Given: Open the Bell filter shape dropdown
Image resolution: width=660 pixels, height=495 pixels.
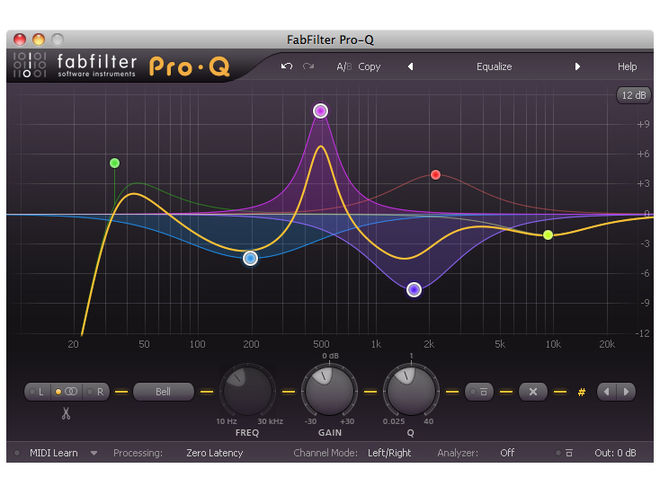Looking at the screenshot, I should (x=163, y=392).
